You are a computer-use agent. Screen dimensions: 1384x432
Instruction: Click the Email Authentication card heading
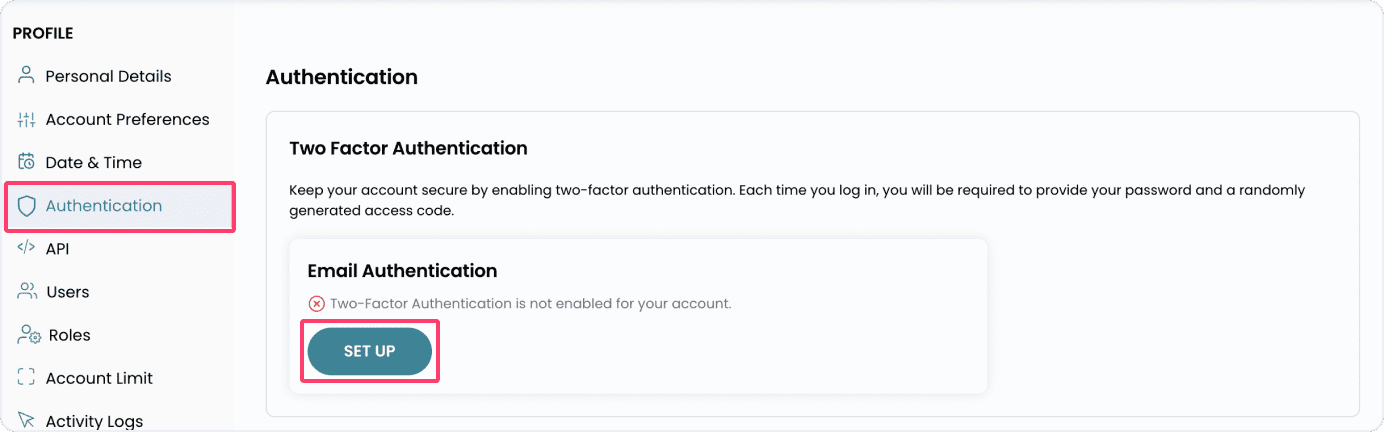click(402, 271)
